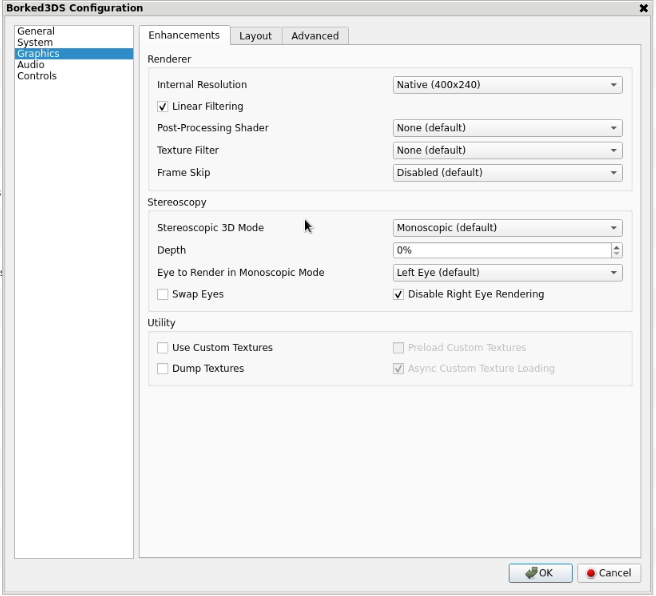This screenshot has height=596, width=656.
Task: Click the Texture Filter label
Action: (x=188, y=150)
